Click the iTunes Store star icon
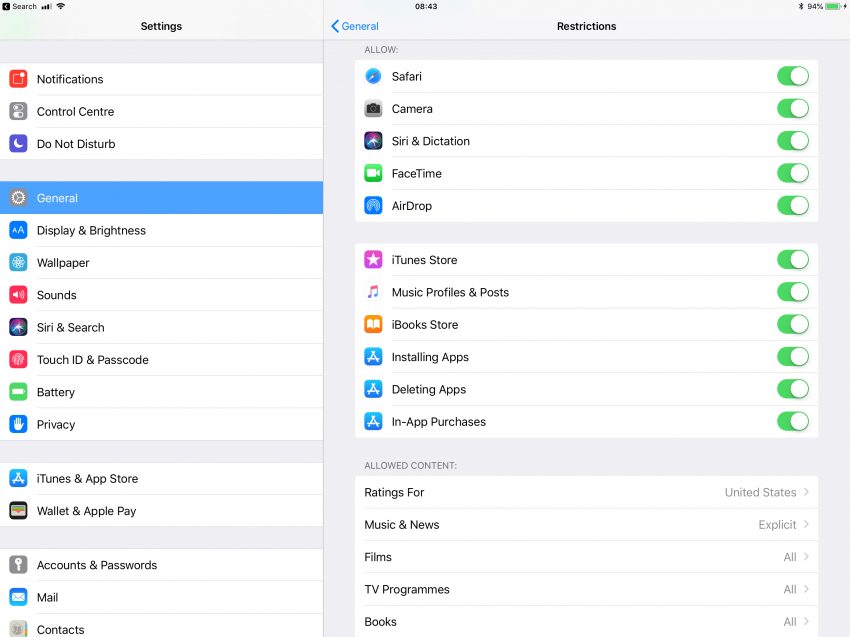The height and width of the screenshot is (637, 850). [372, 259]
